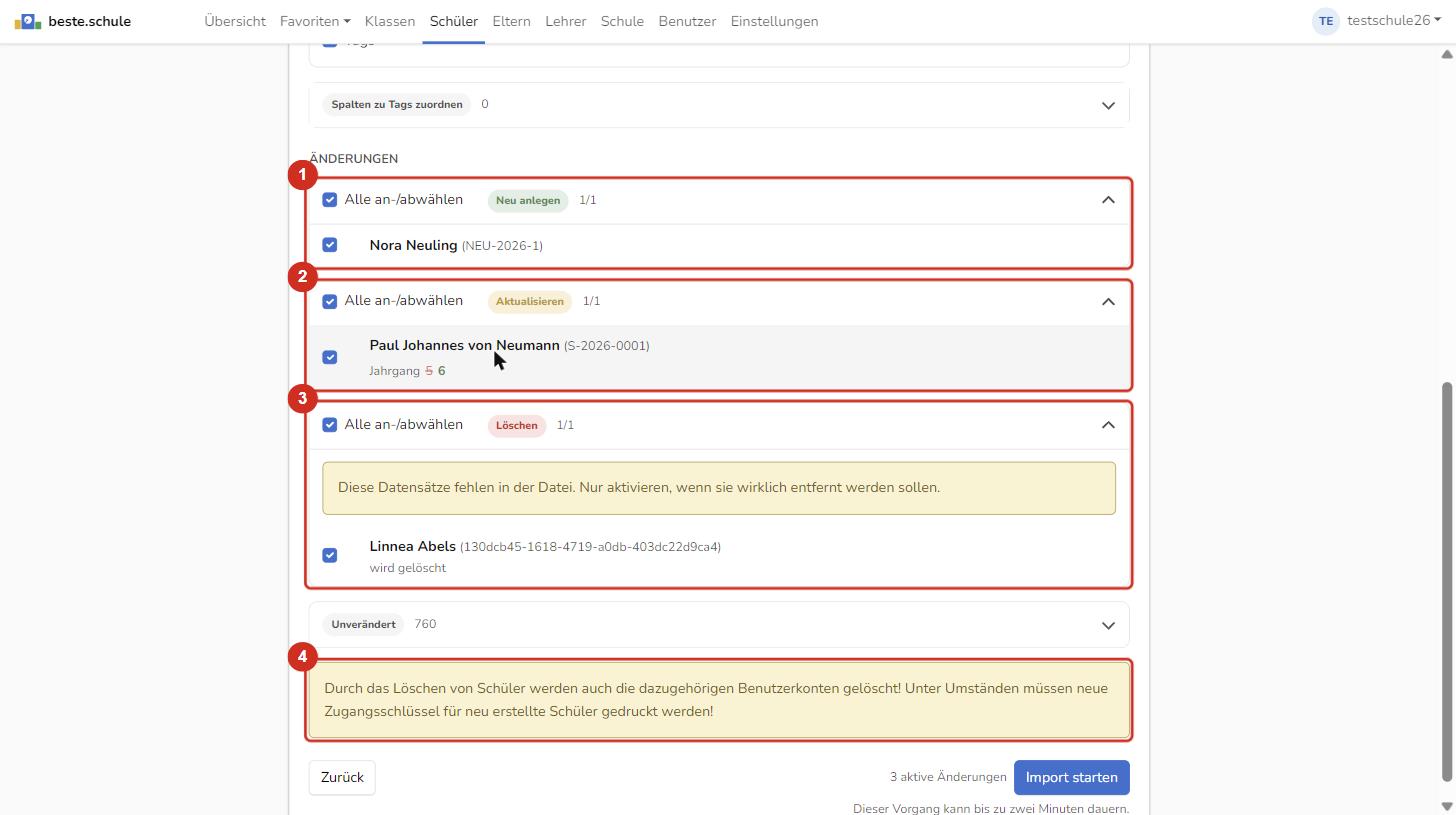Open the TE user avatar

click(x=1325, y=21)
